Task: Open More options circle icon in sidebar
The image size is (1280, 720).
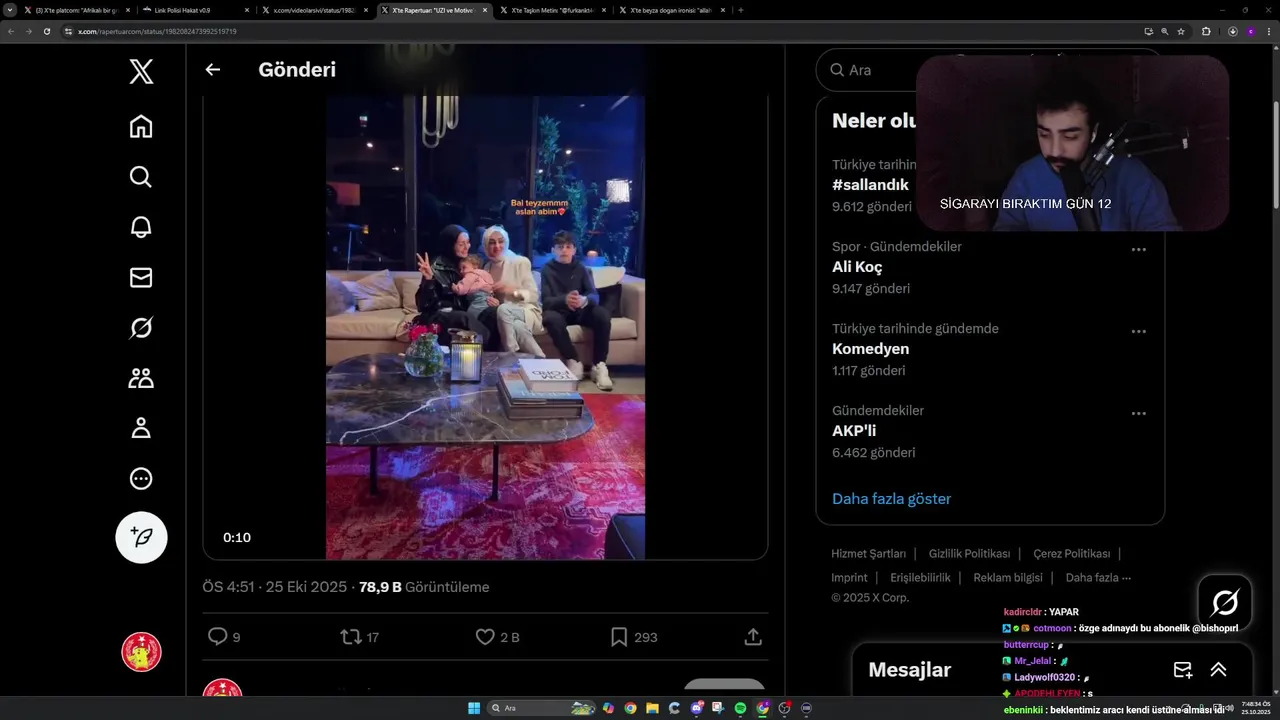Action: 141,478
